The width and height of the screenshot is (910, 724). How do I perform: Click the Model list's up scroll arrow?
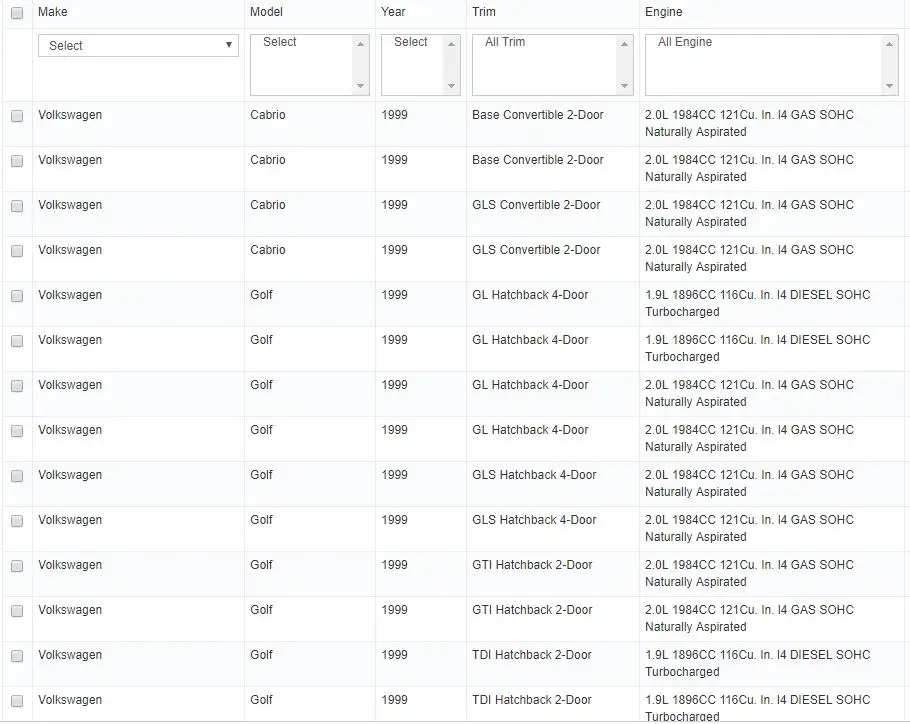(x=360, y=44)
